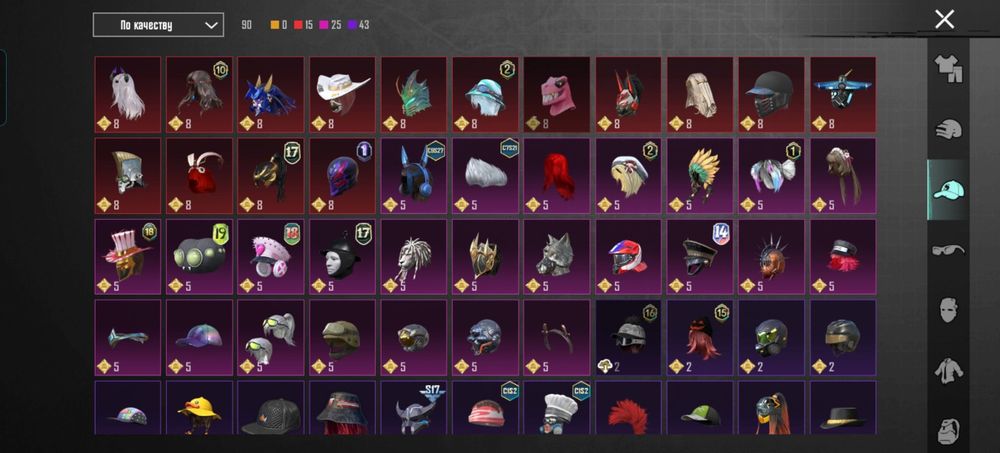Open the "По качеству" sort dropdown
Screen dimensions: 1000x453
coord(158,25)
